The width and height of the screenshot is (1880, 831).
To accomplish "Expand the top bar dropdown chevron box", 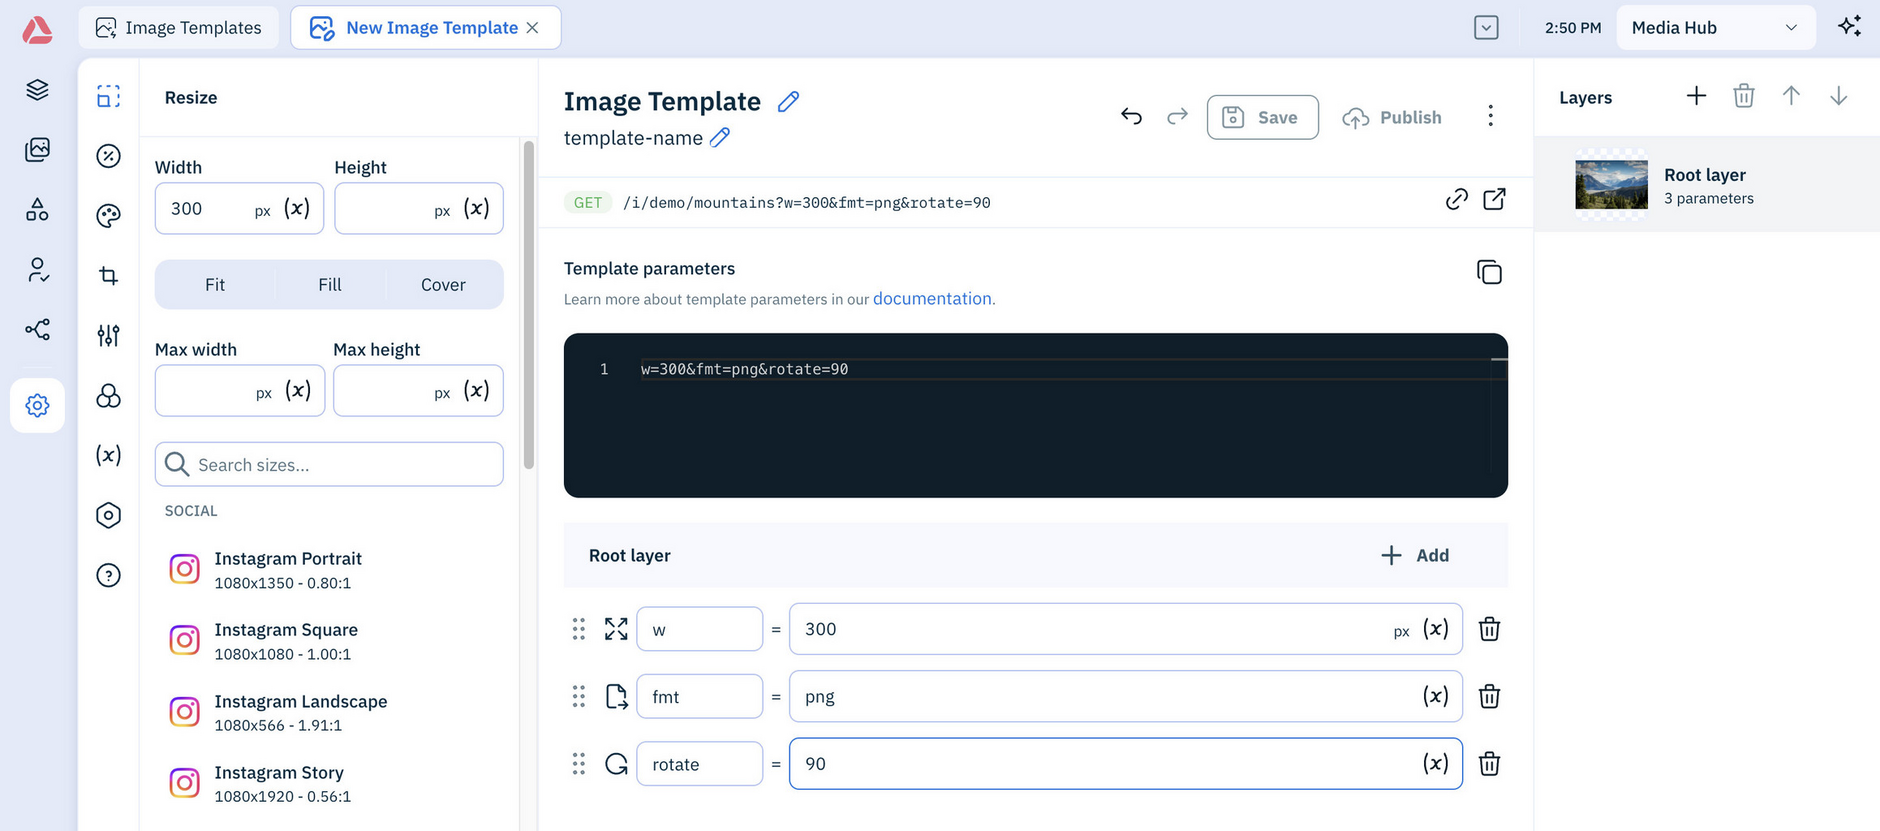I will [1486, 28].
